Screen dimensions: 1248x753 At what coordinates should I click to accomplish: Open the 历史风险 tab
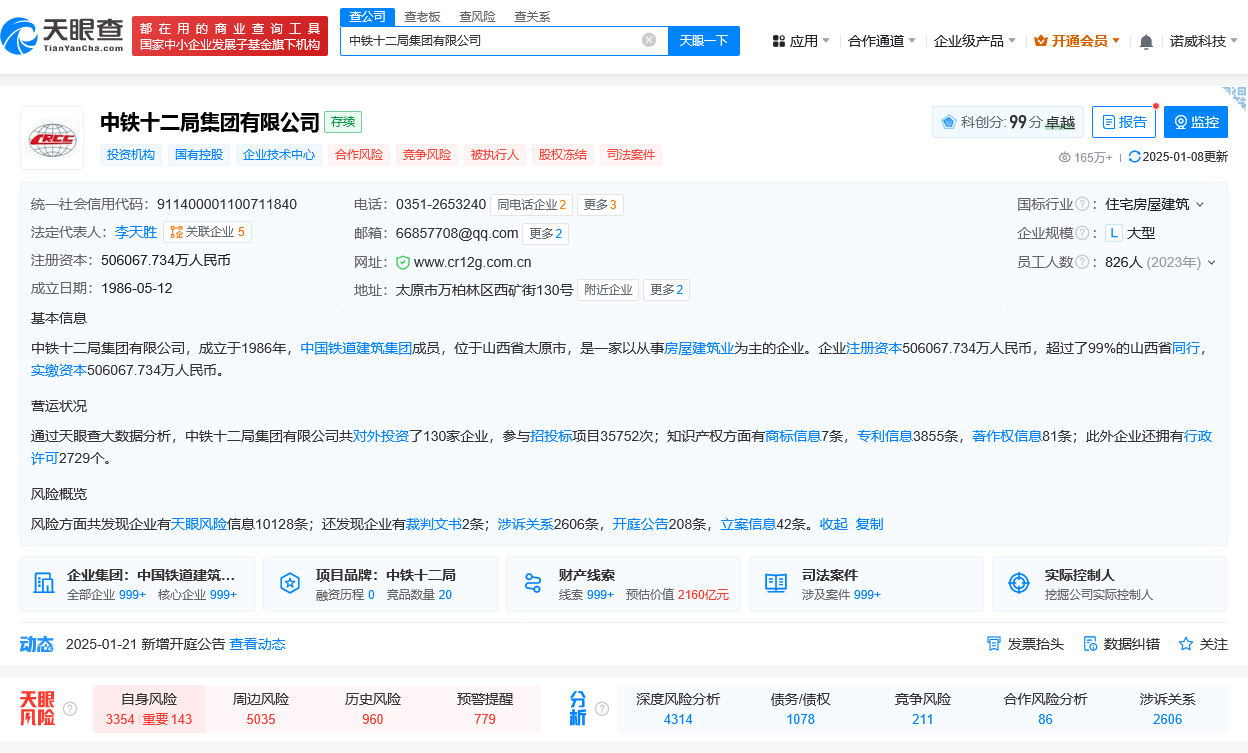[x=373, y=709]
